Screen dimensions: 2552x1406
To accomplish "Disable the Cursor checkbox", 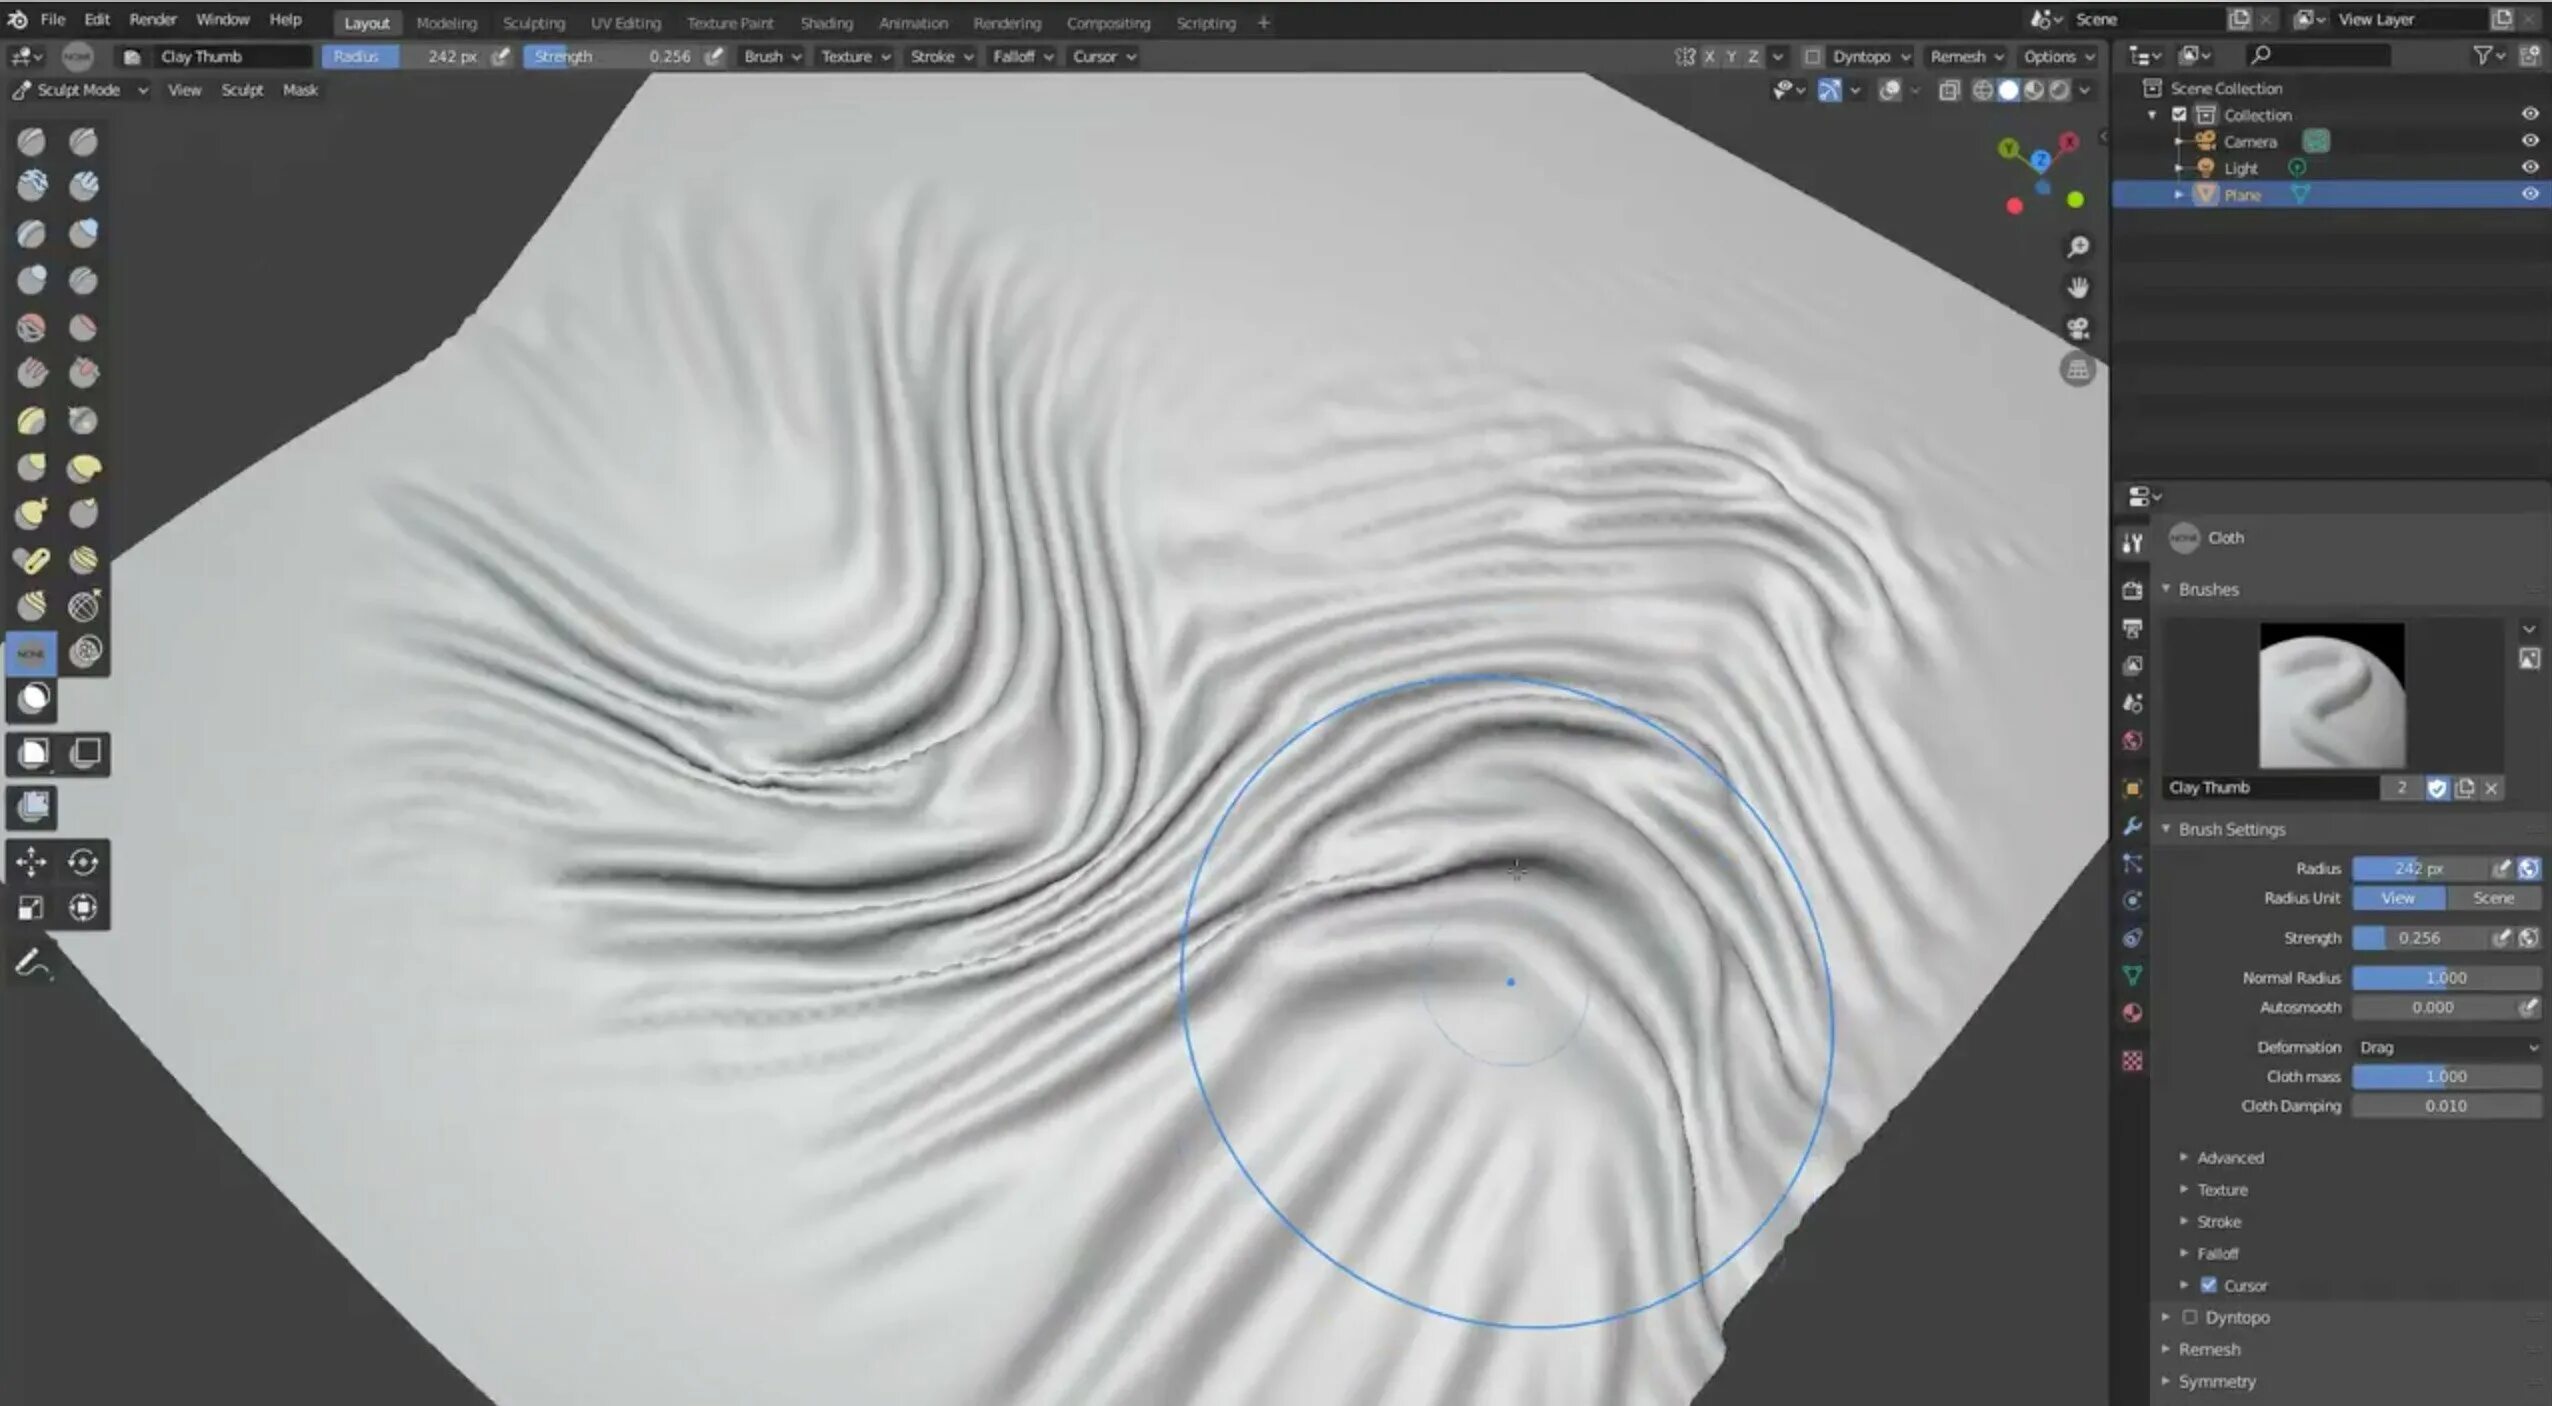I will click(2209, 1285).
